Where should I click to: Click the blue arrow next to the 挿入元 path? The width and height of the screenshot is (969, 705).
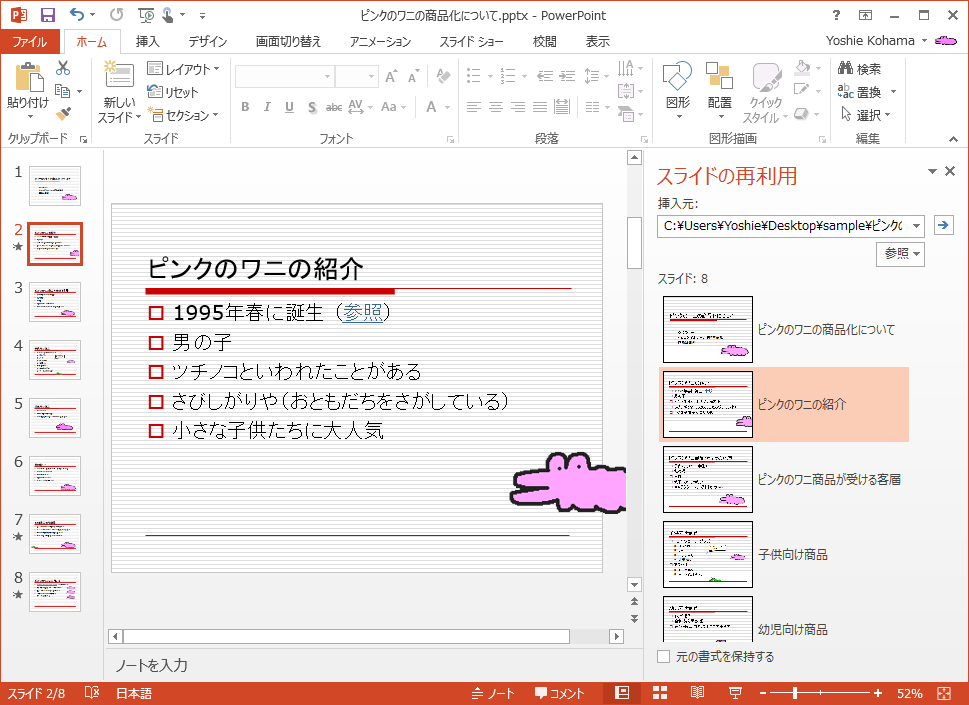tap(942, 225)
